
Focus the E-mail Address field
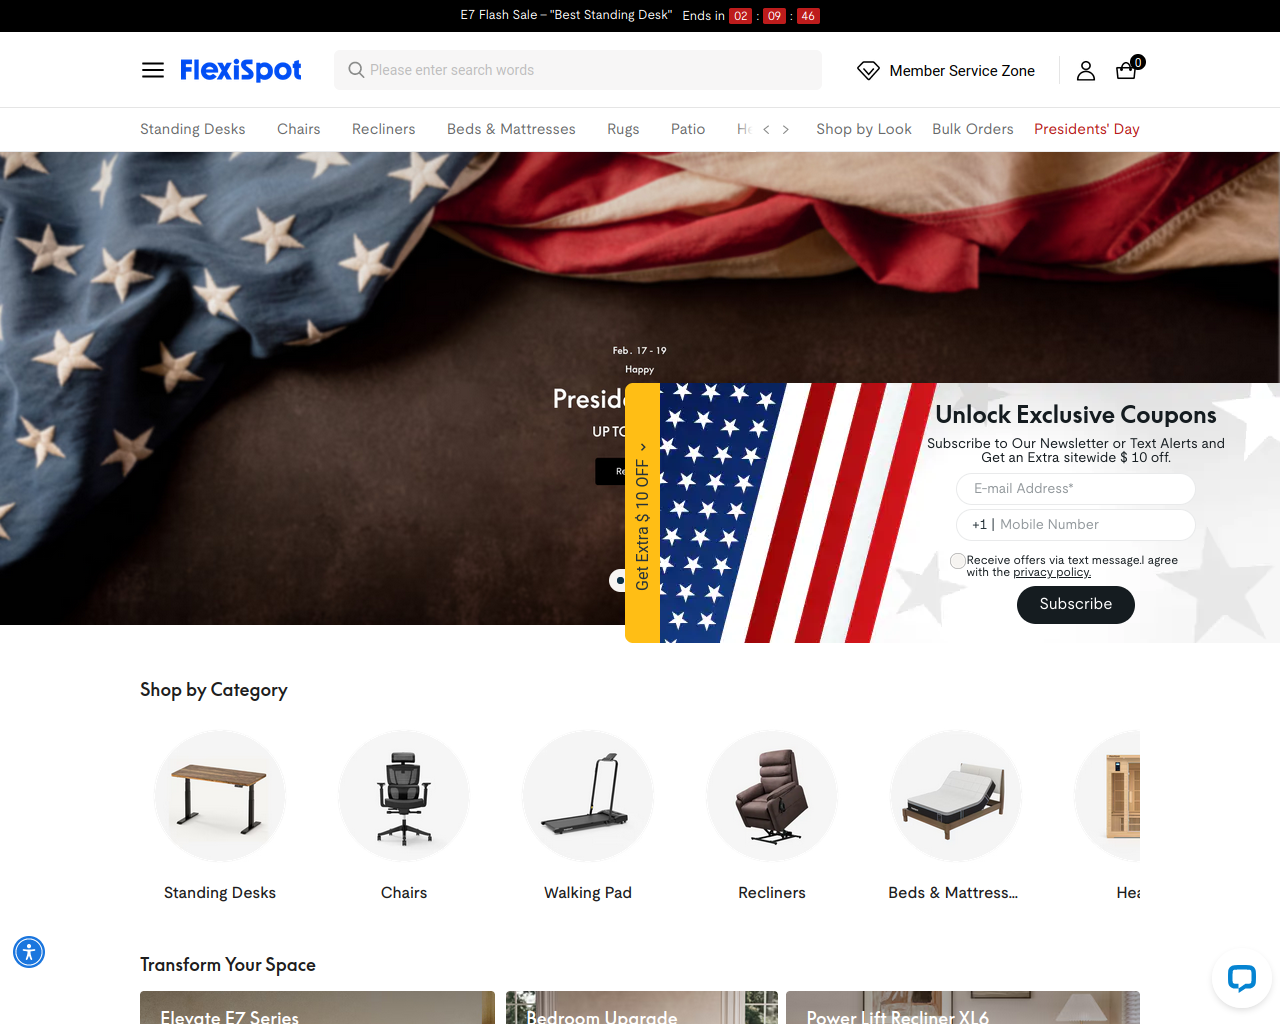[x=1076, y=489]
